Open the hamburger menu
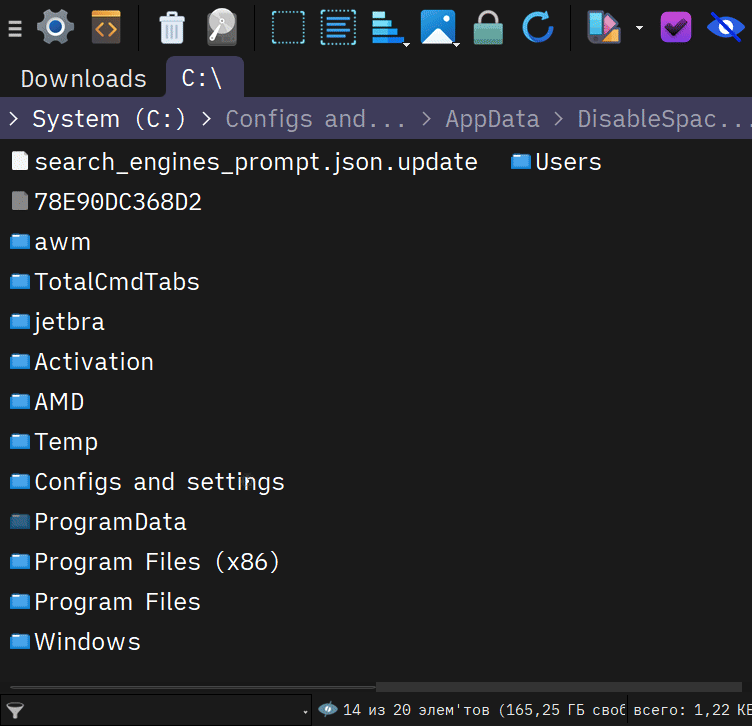Image resolution: width=752 pixels, height=726 pixels. coord(14,28)
